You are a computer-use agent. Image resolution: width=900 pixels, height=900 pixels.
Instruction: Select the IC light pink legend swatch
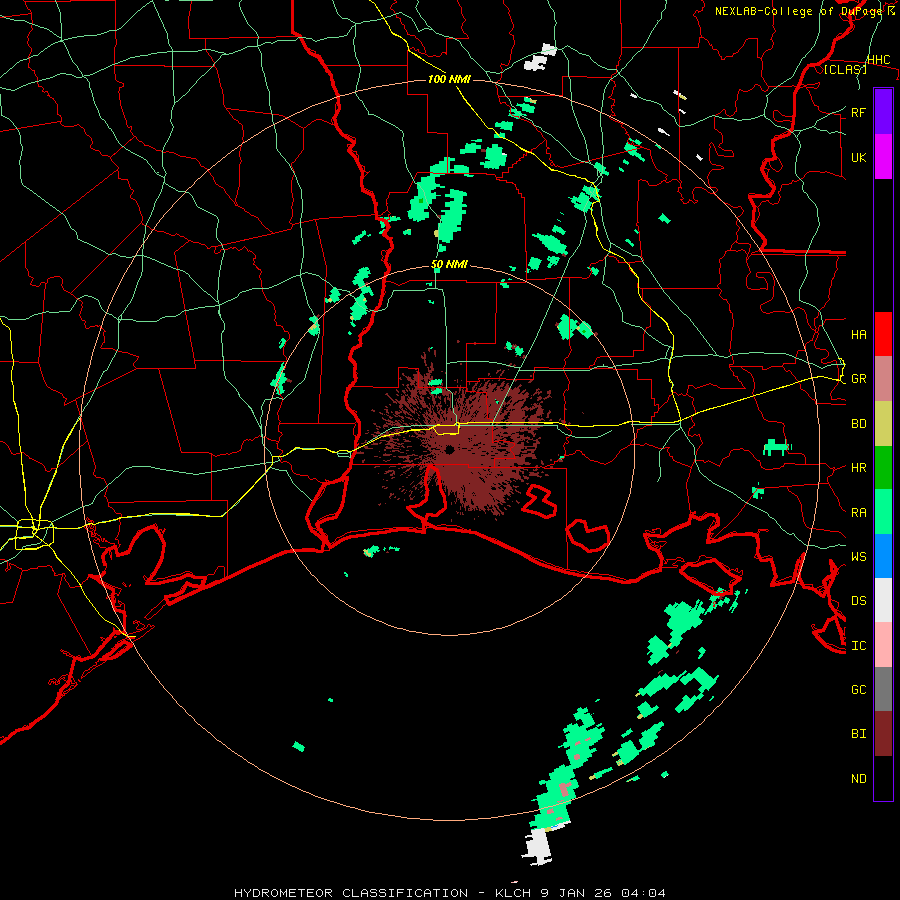(x=883, y=645)
